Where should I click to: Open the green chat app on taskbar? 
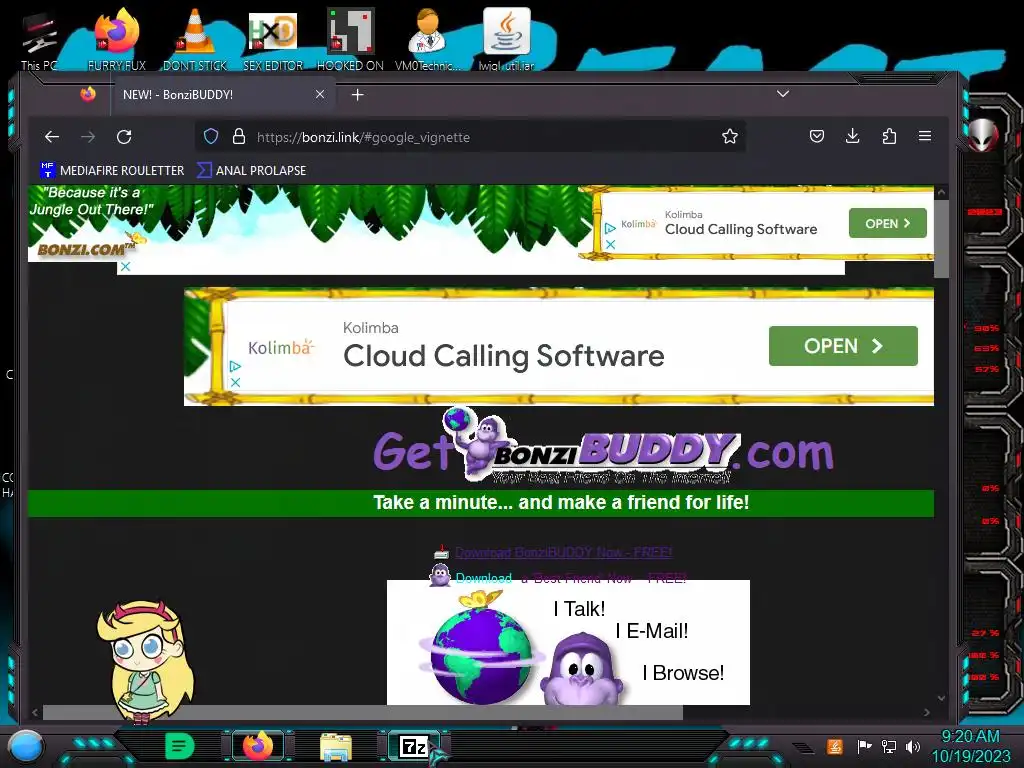pyautogui.click(x=179, y=746)
